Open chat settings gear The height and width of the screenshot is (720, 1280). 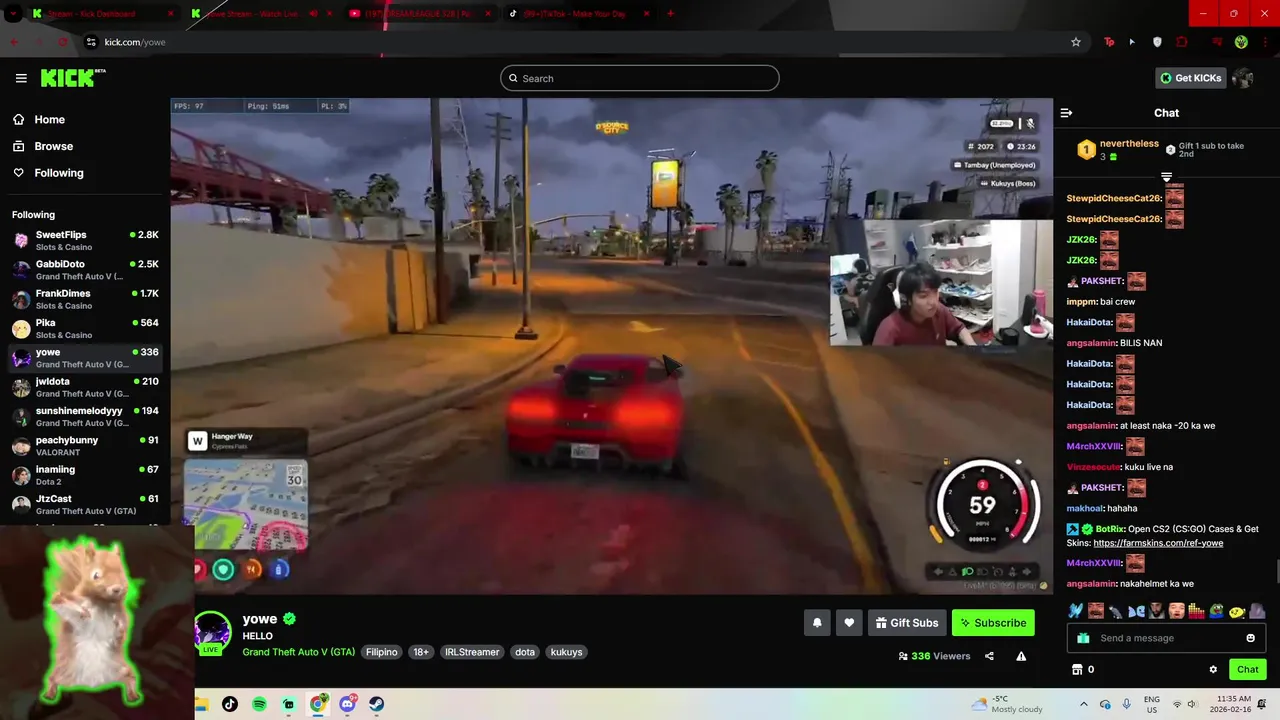click(1213, 670)
